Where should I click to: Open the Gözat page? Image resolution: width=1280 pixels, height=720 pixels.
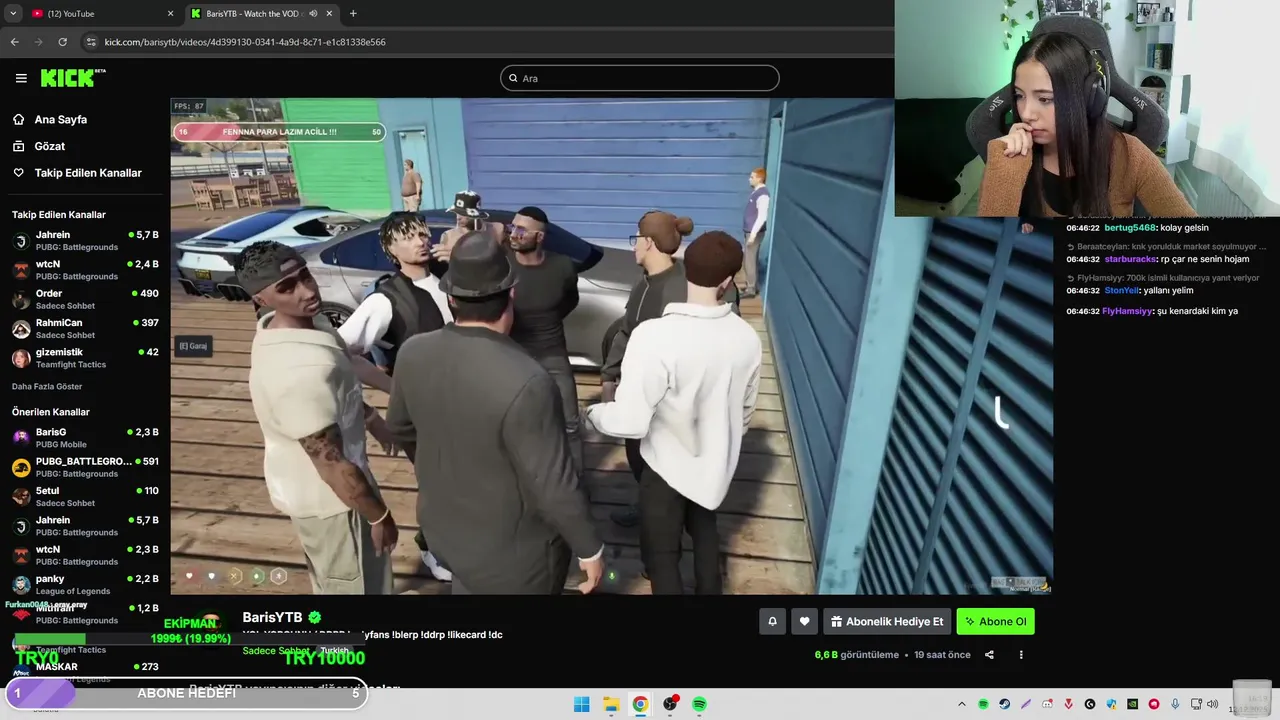pyautogui.click(x=49, y=146)
